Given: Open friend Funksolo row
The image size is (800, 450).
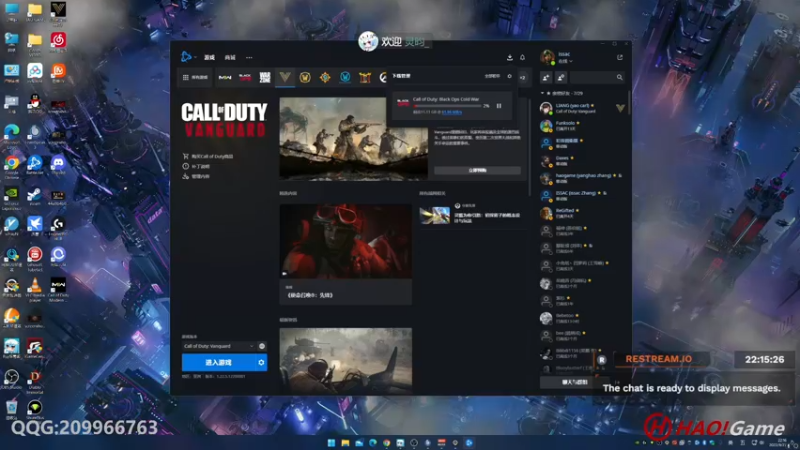Looking at the screenshot, I should (582, 126).
